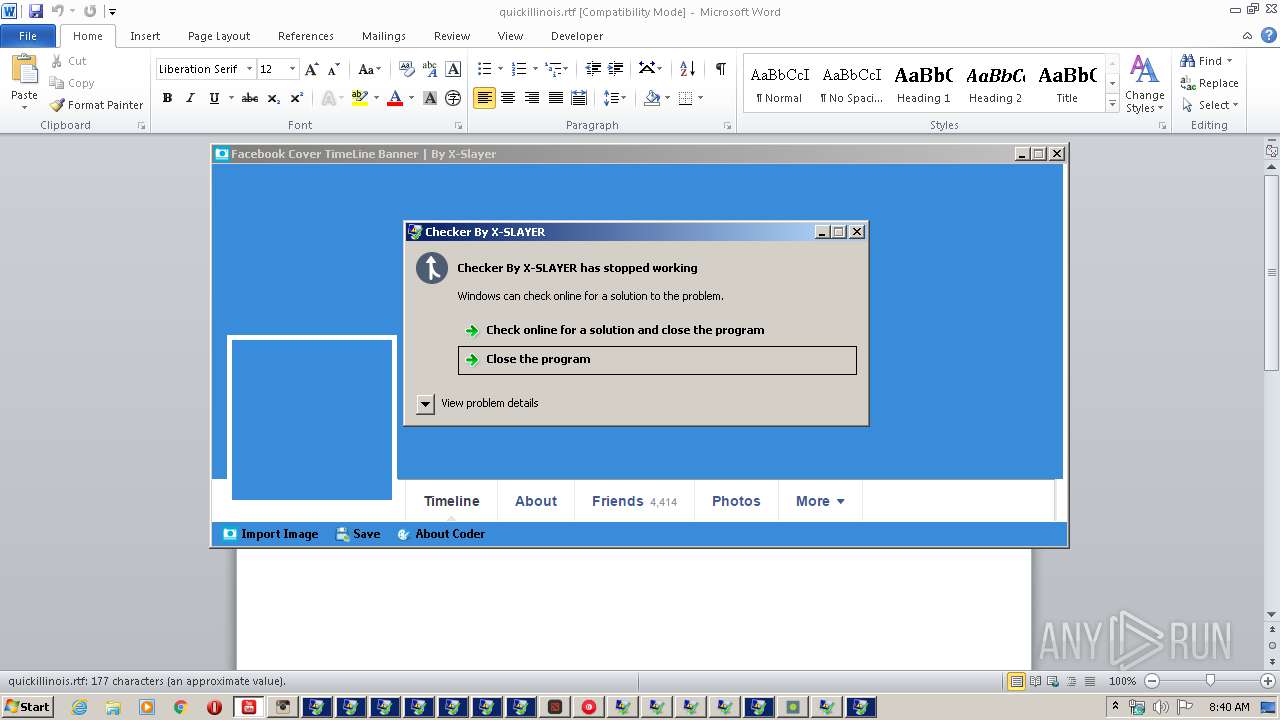Open the Line Spacing dropdown
Viewport: 1280px width, 720px height.
[x=615, y=98]
